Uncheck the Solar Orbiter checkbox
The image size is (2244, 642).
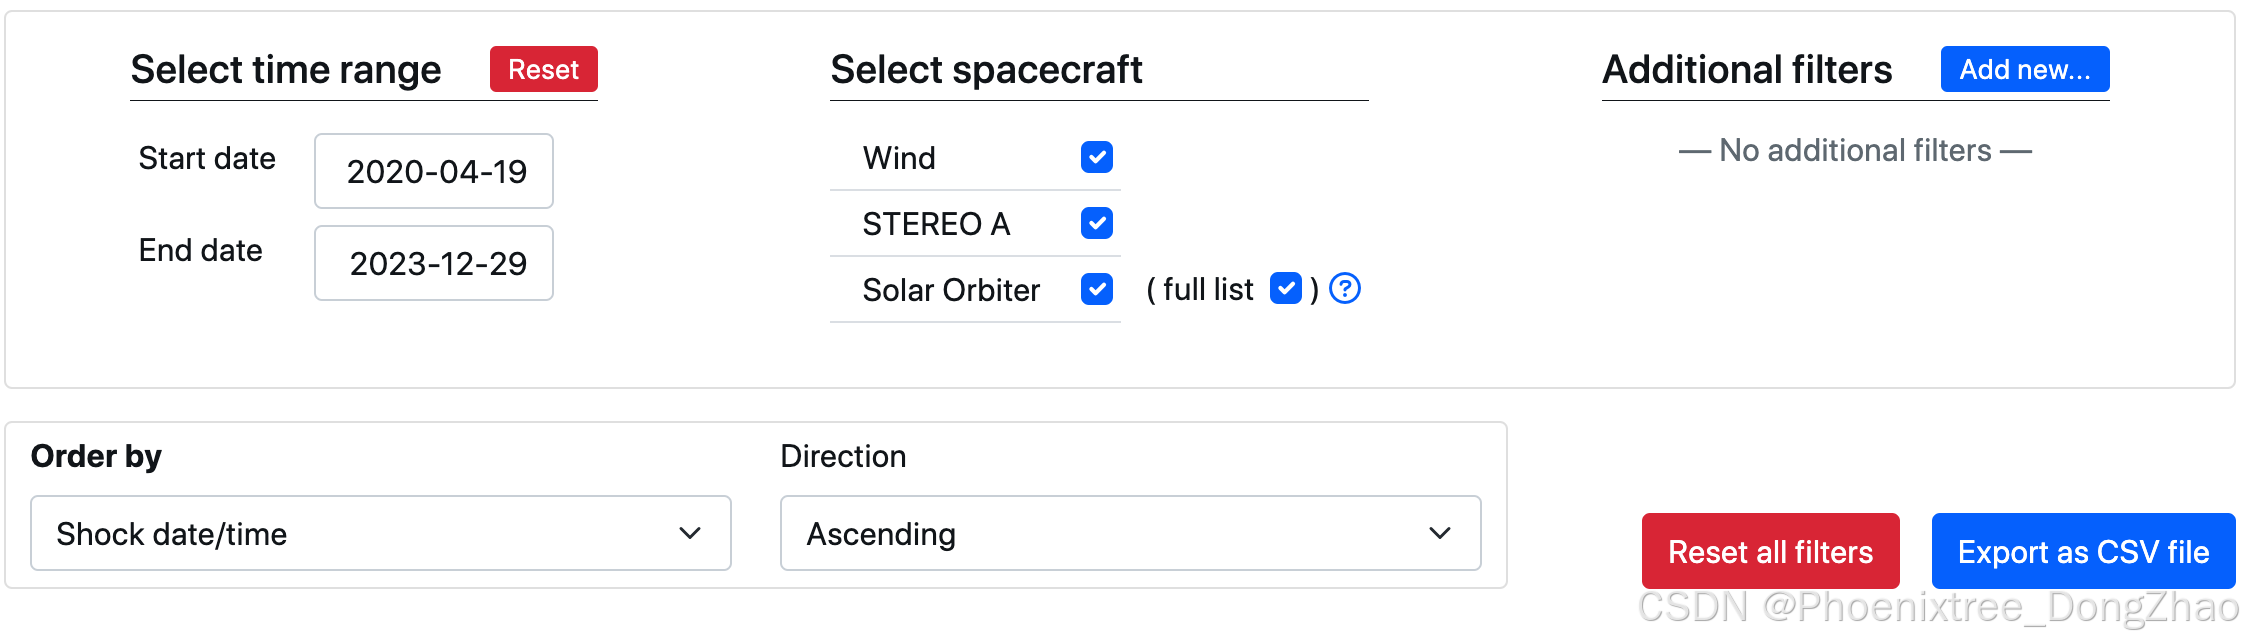(1097, 289)
